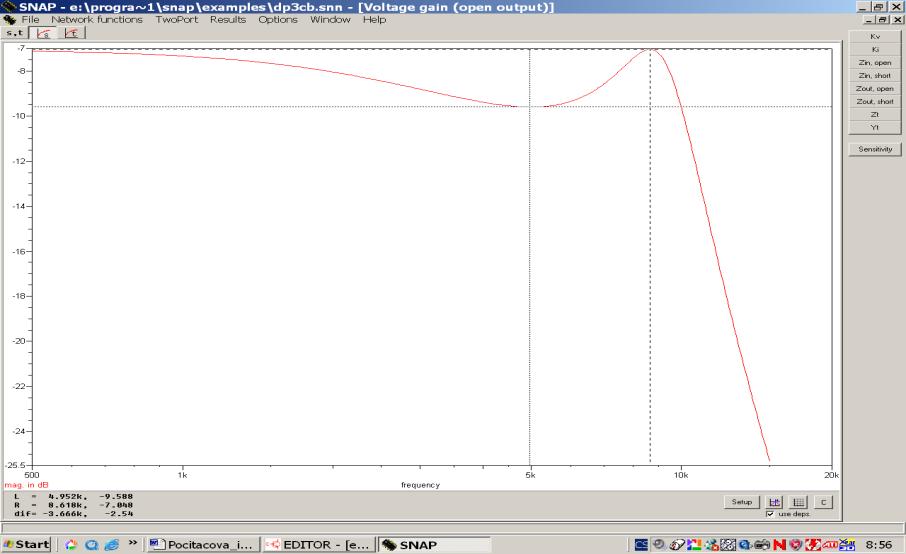906x554 pixels.
Task: Select the frequency-domain (s) plot tab
Action: coord(43,33)
